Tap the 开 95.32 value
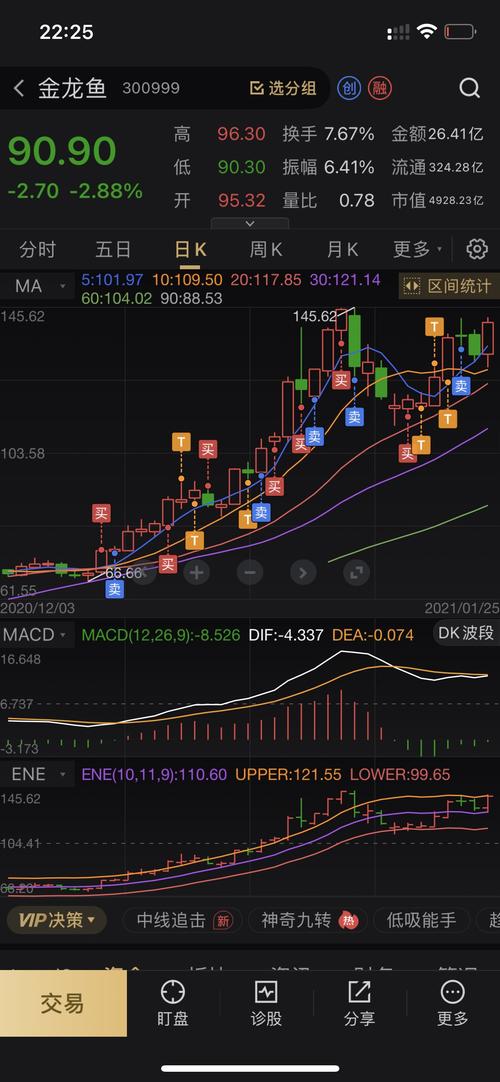500x1082 pixels. 241,201
